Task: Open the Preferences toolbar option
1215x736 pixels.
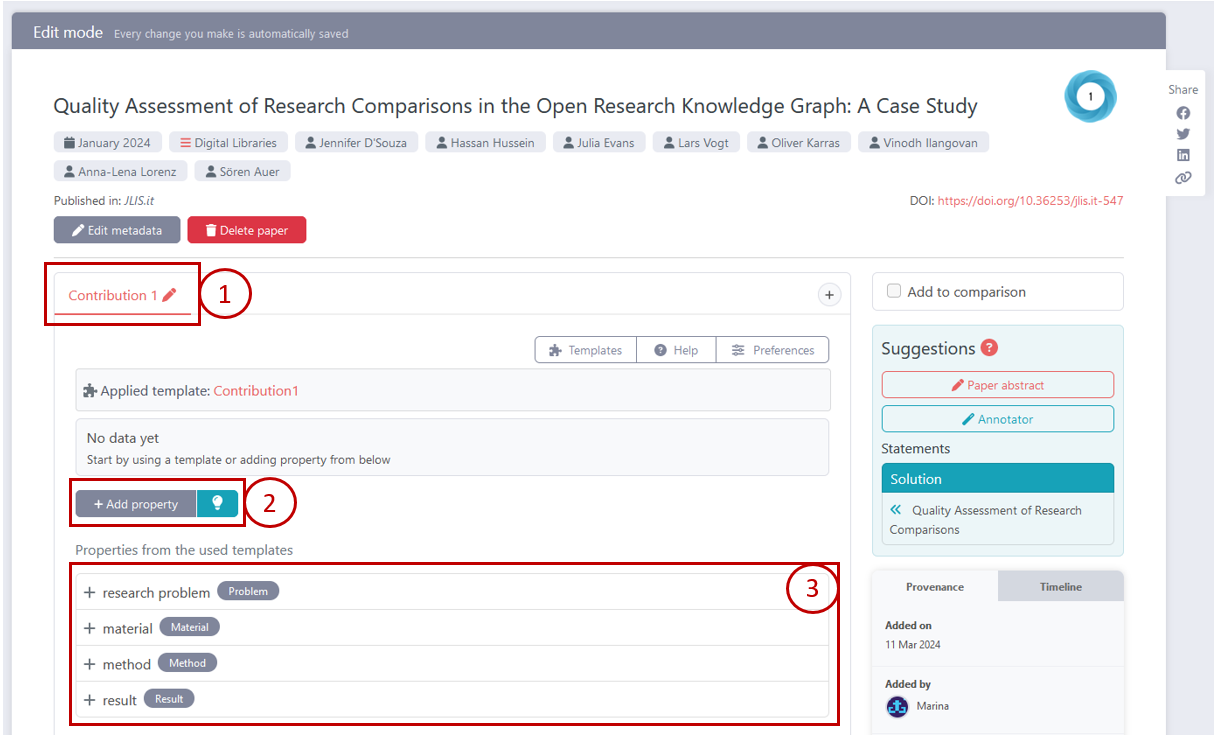Action: (772, 350)
